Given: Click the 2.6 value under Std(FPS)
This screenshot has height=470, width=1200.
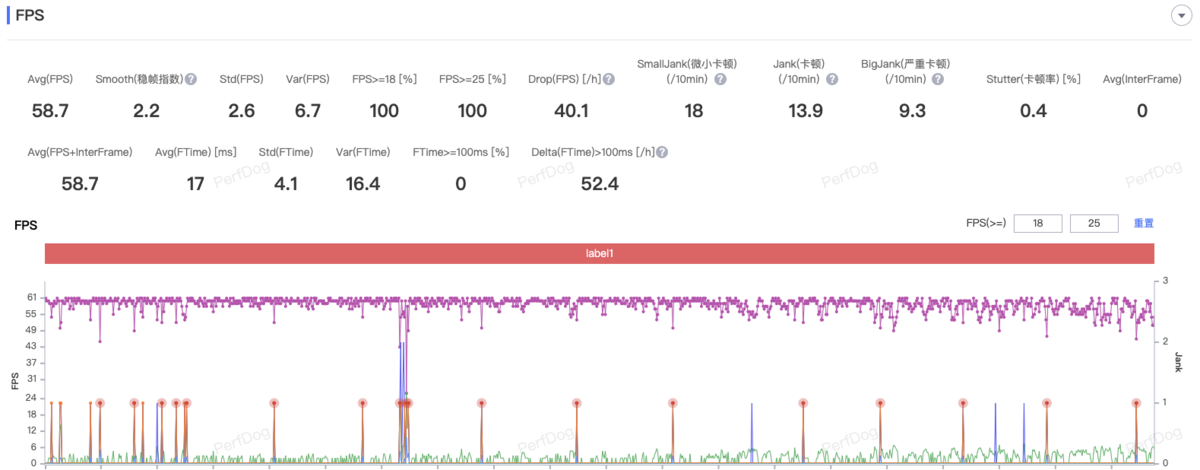Looking at the screenshot, I should pos(242,111).
